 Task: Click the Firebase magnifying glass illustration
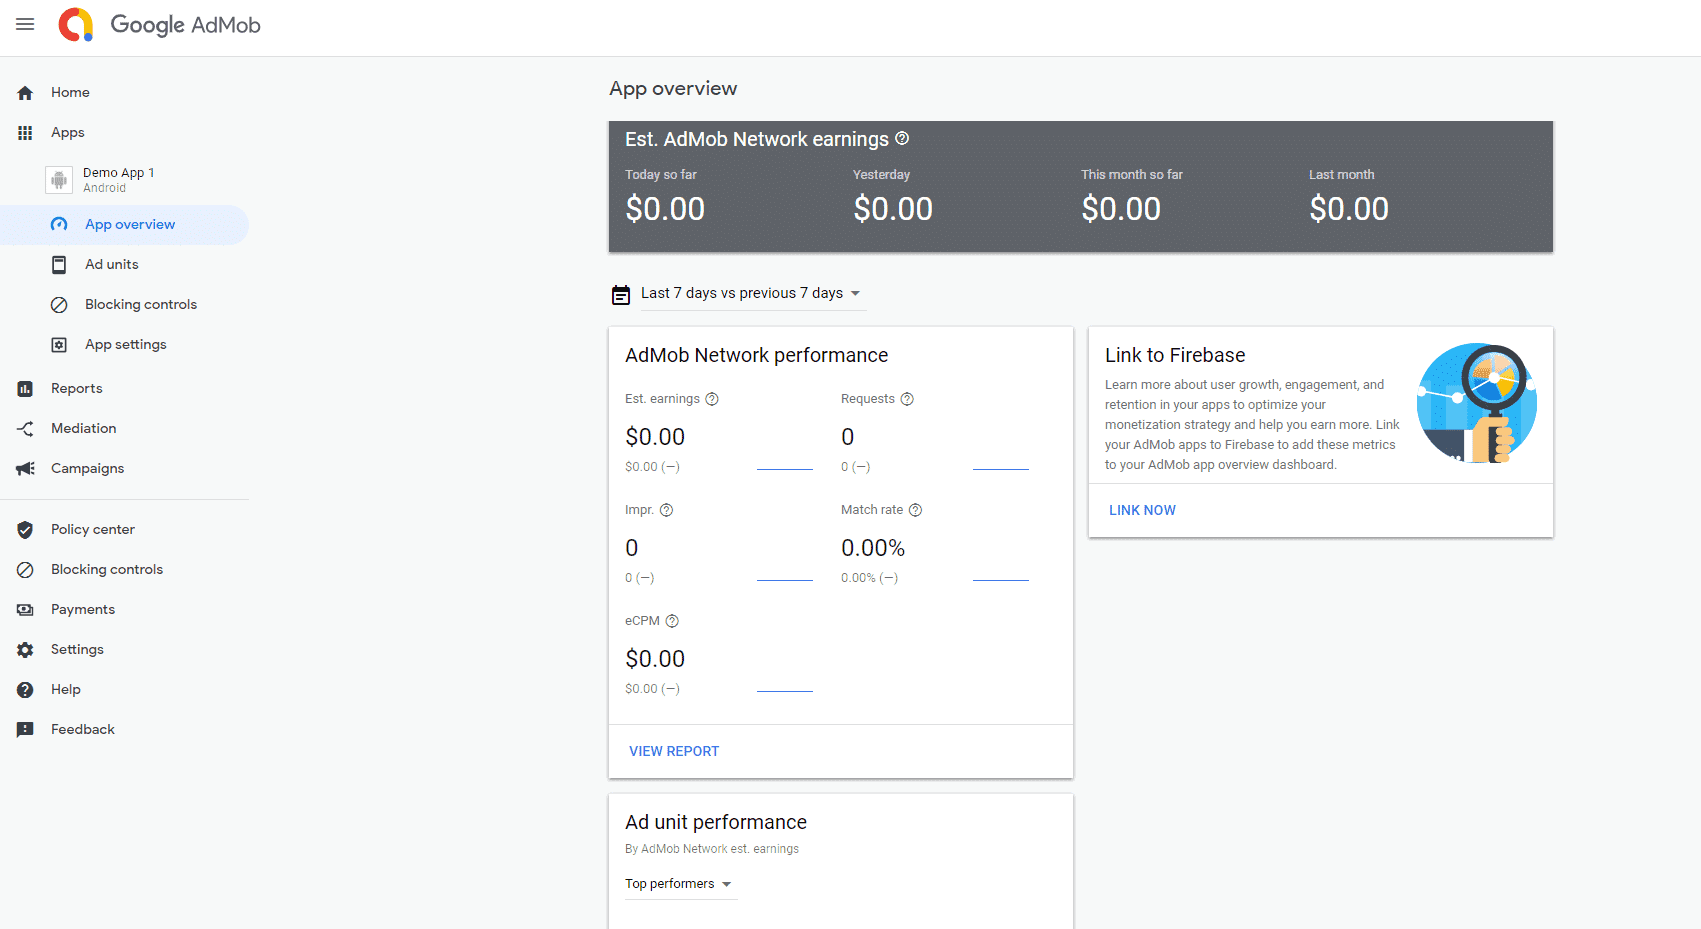(1477, 403)
